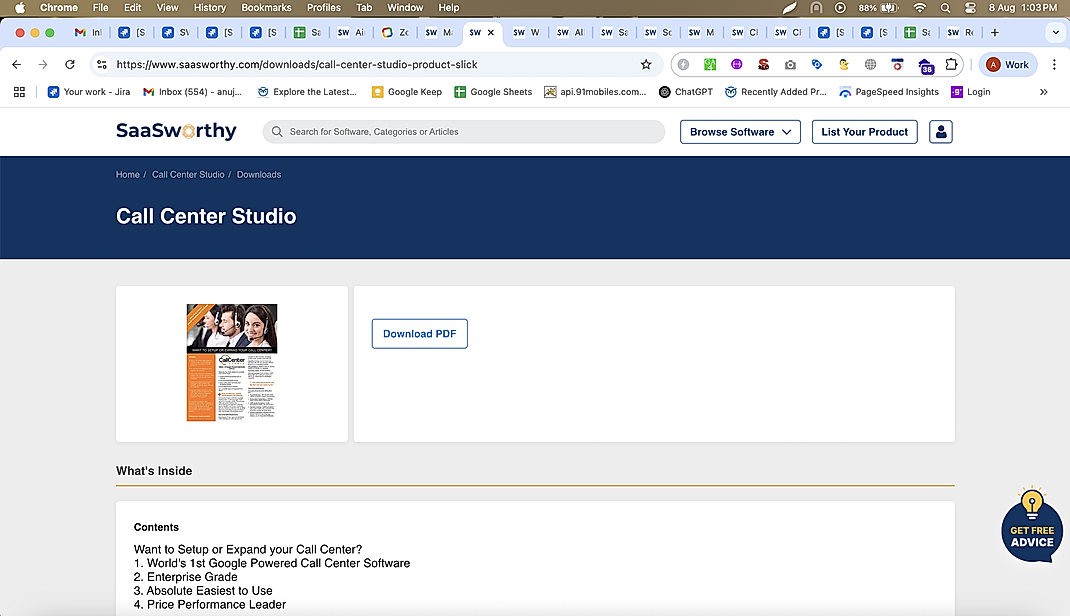This screenshot has width=1070, height=616.
Task: Click the Chrome extensions puzzle icon
Action: click(x=951, y=64)
